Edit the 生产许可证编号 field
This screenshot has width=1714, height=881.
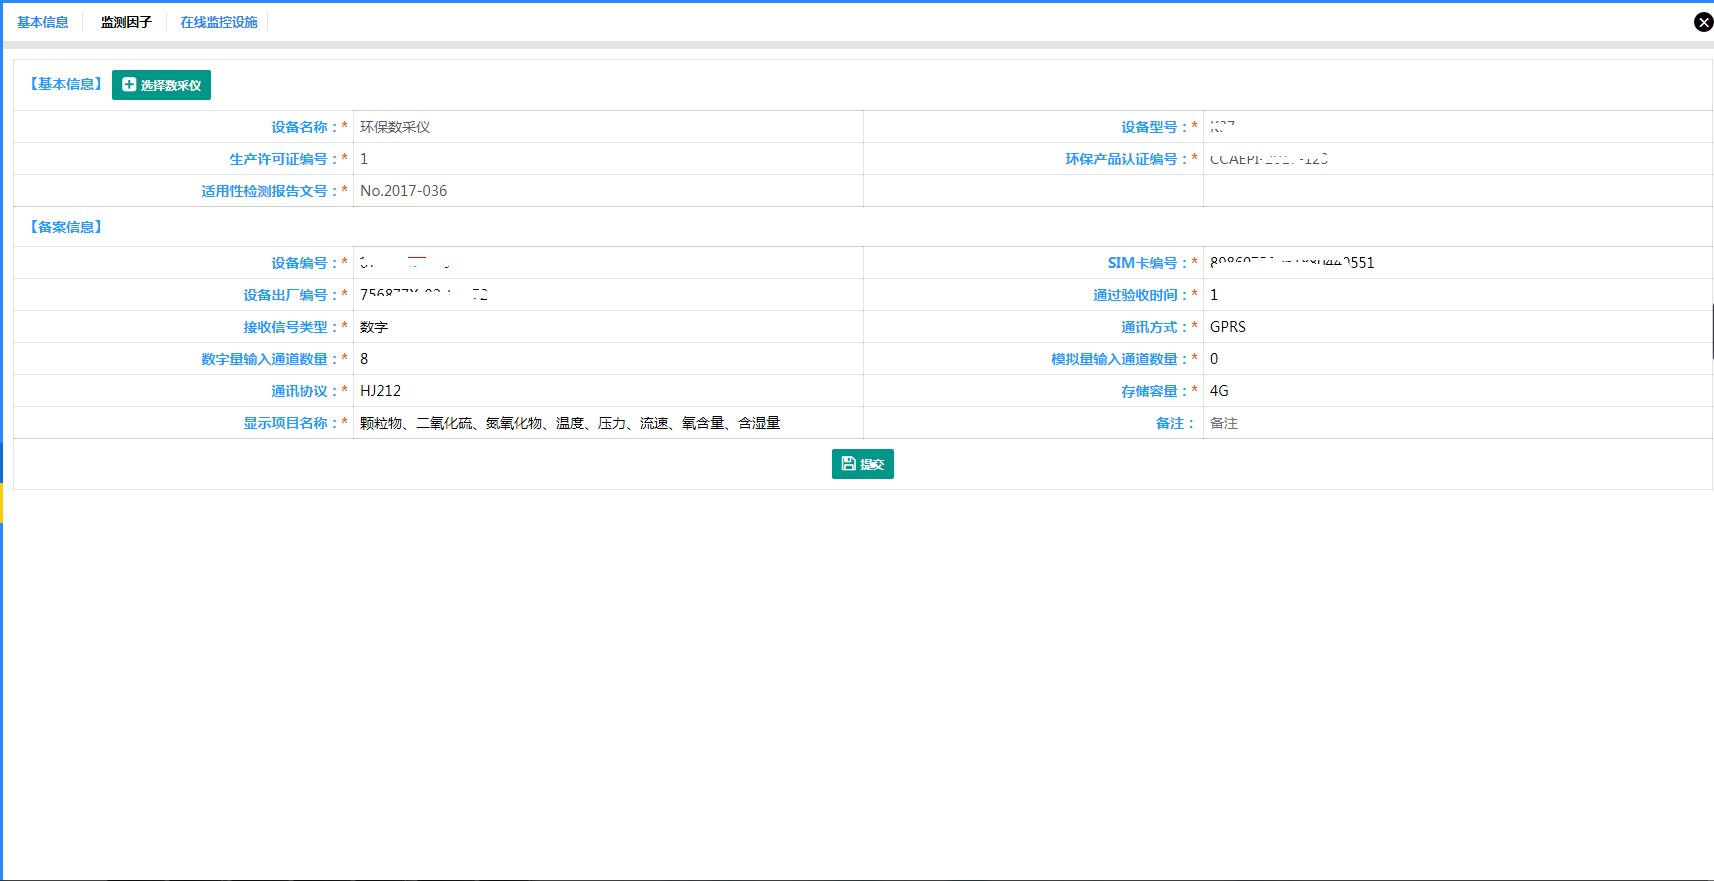click(x=607, y=159)
